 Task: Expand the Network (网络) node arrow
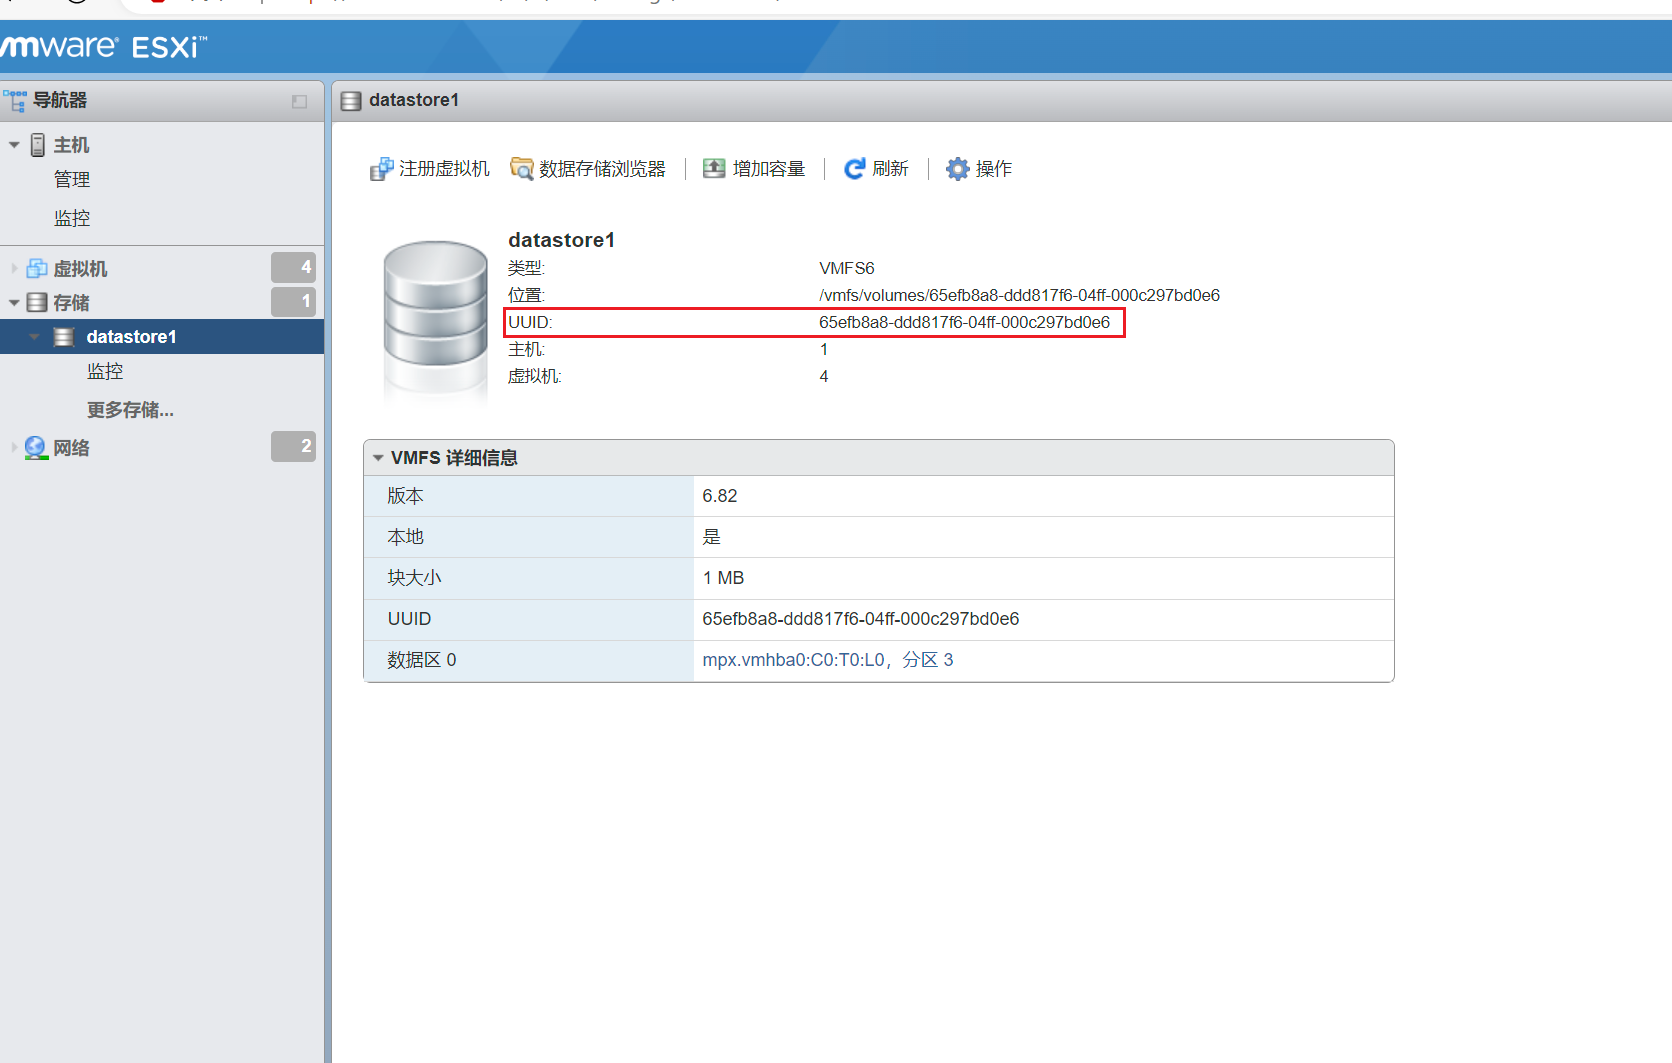[14, 447]
